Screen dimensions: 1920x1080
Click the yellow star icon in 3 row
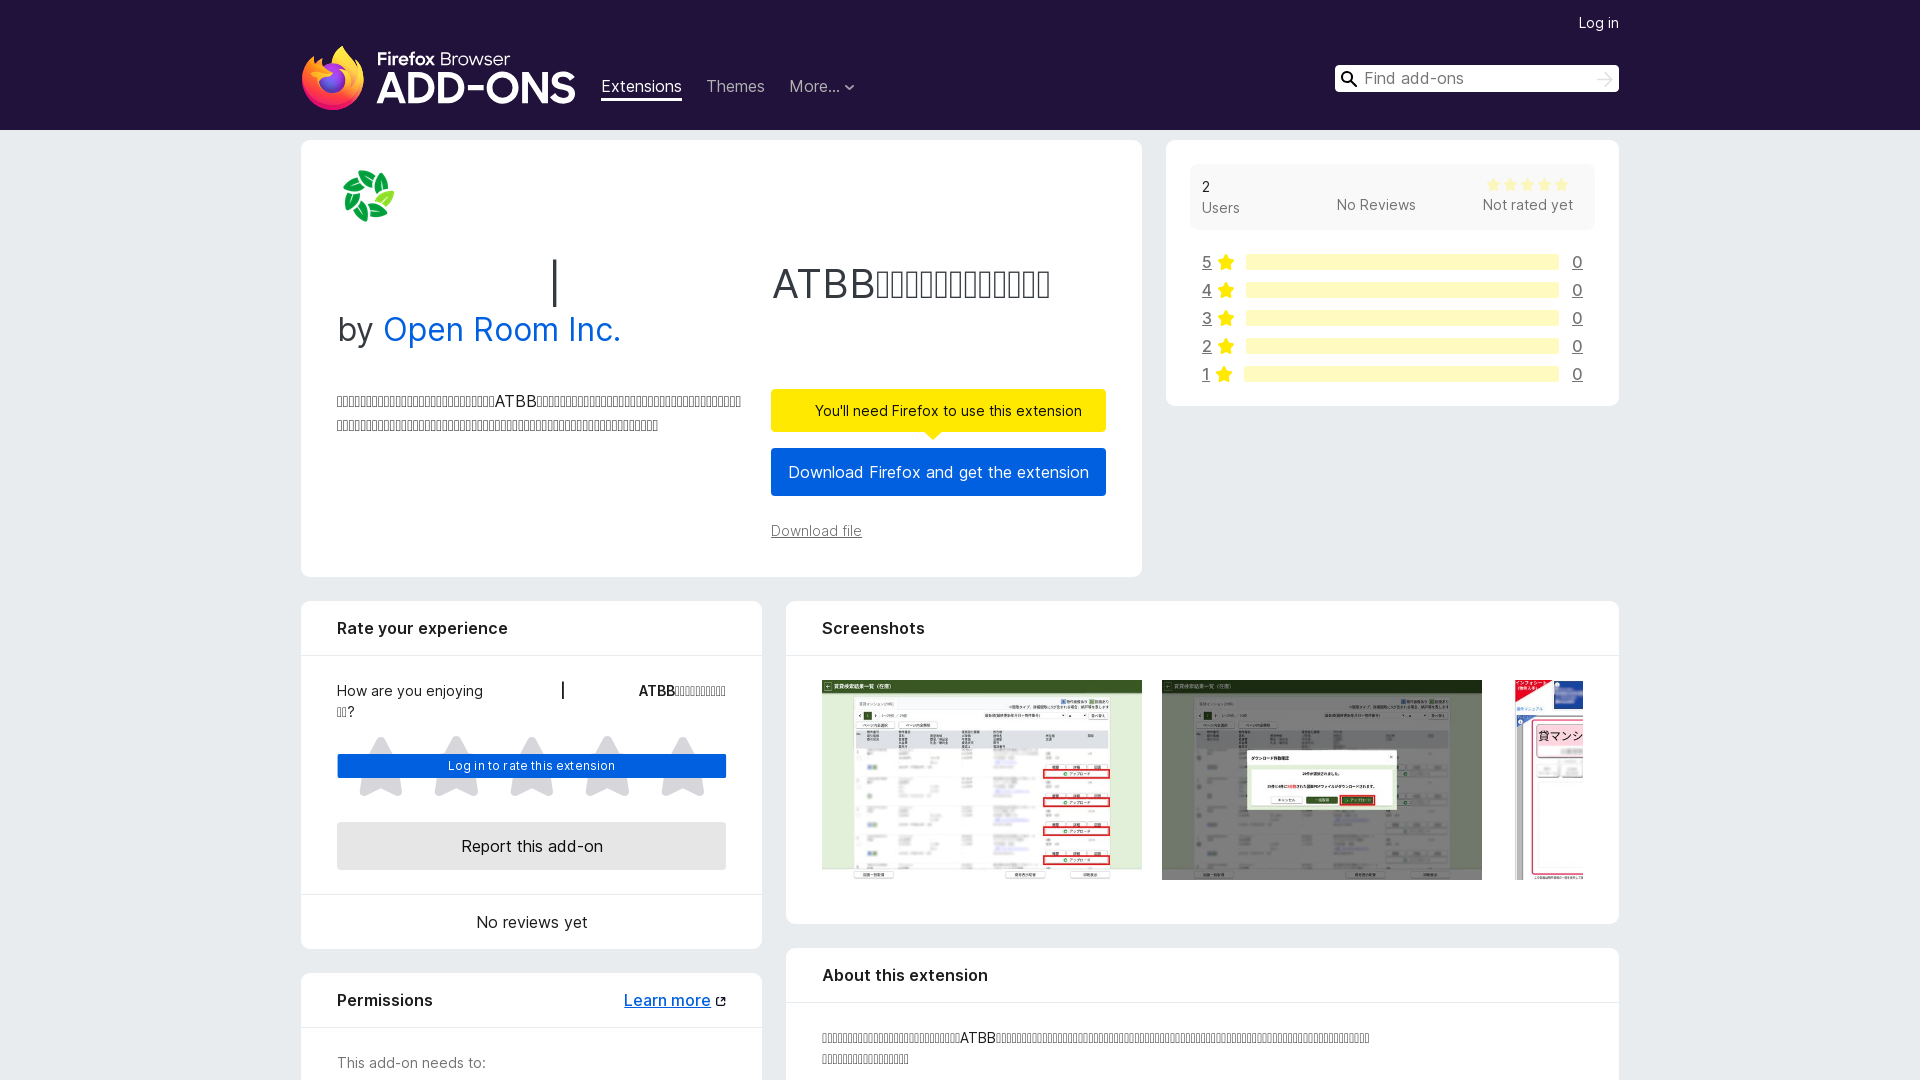pos(1226,318)
